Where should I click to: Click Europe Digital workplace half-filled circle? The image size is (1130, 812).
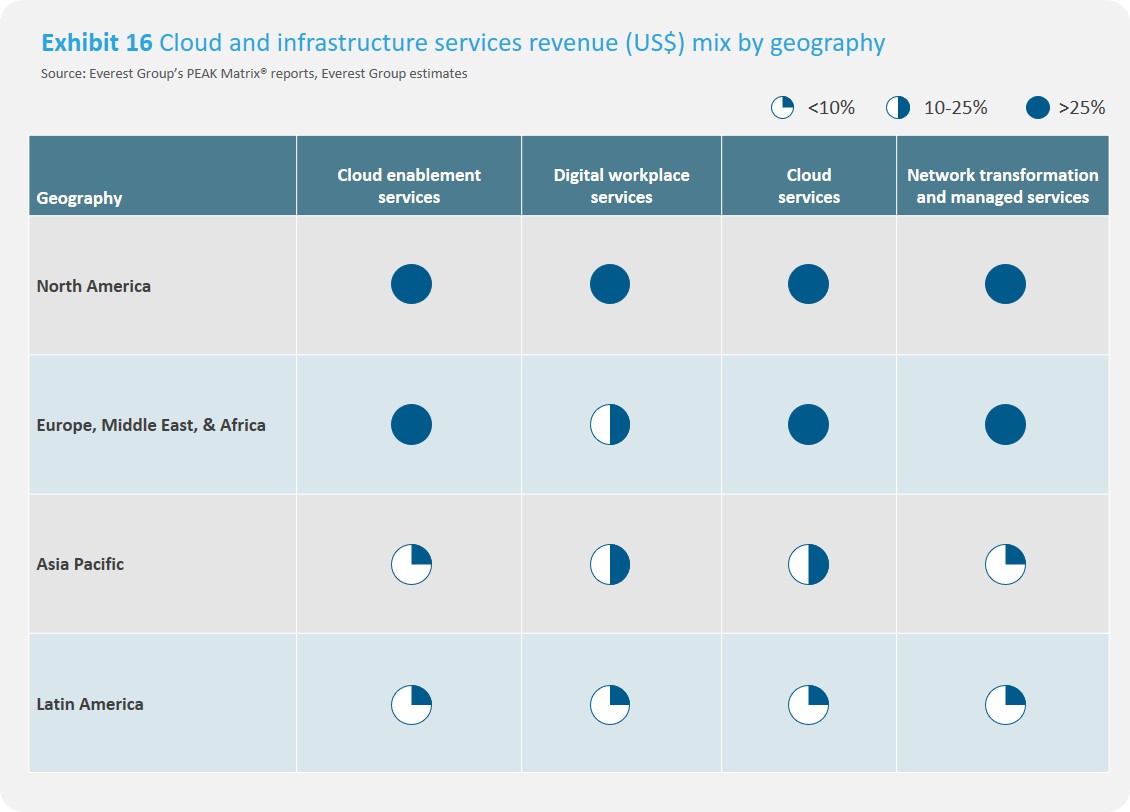pyautogui.click(x=610, y=425)
